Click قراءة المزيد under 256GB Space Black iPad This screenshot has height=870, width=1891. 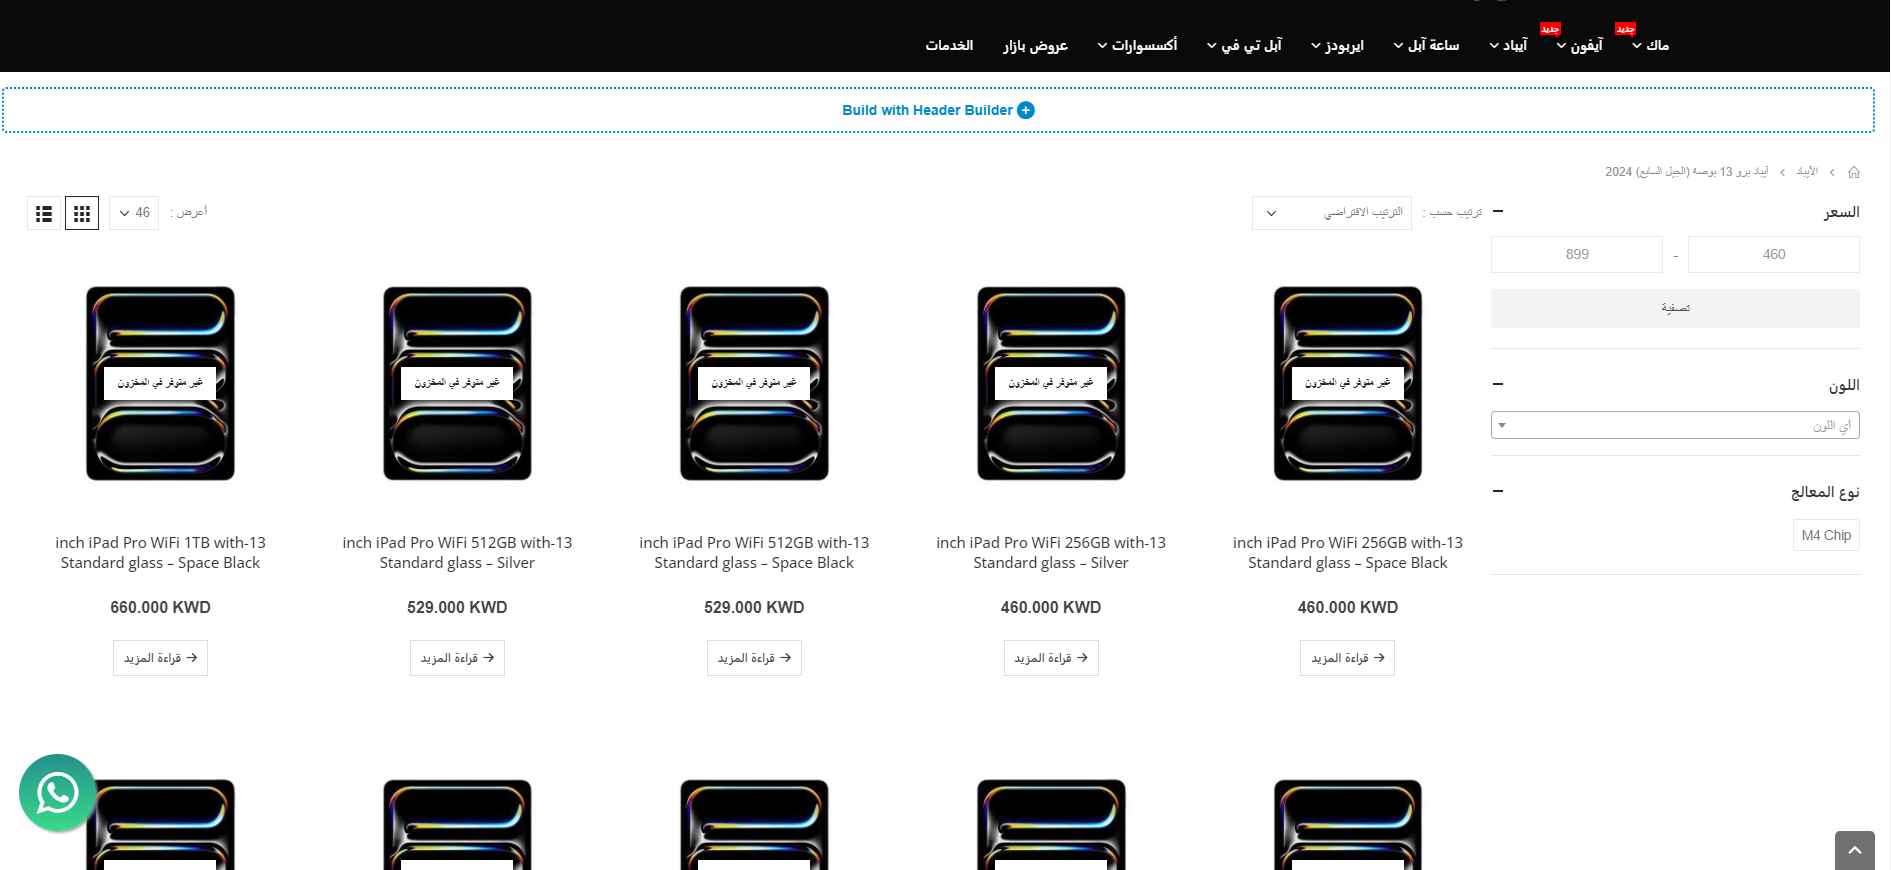click(1347, 658)
